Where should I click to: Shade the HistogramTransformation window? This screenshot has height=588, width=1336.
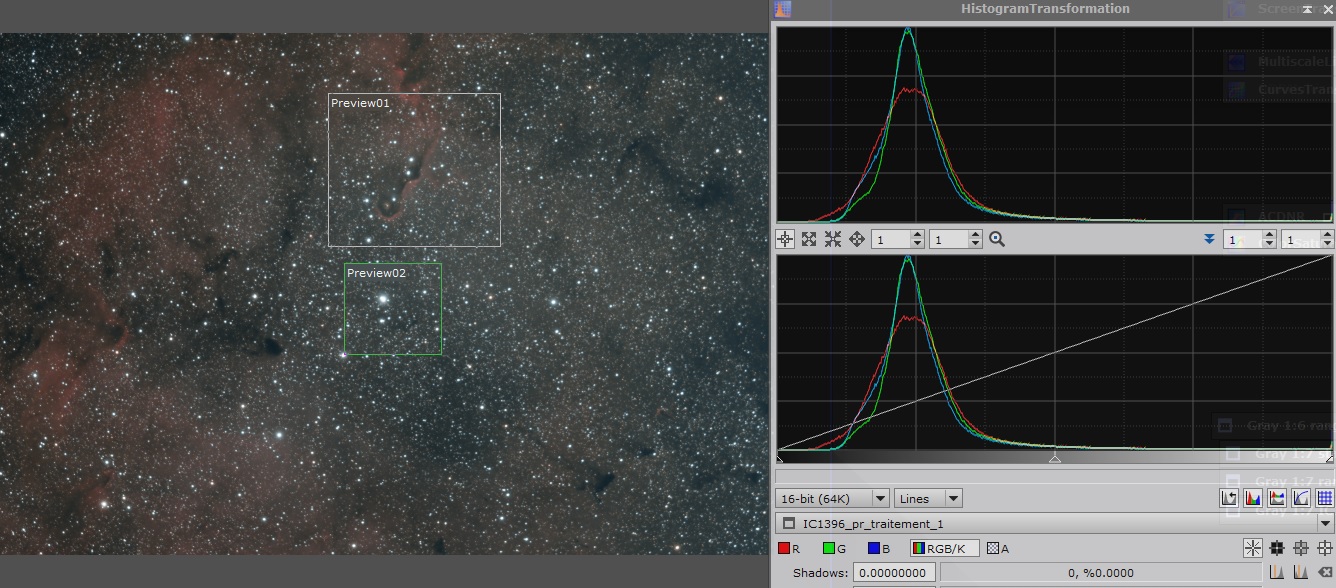click(x=1309, y=9)
